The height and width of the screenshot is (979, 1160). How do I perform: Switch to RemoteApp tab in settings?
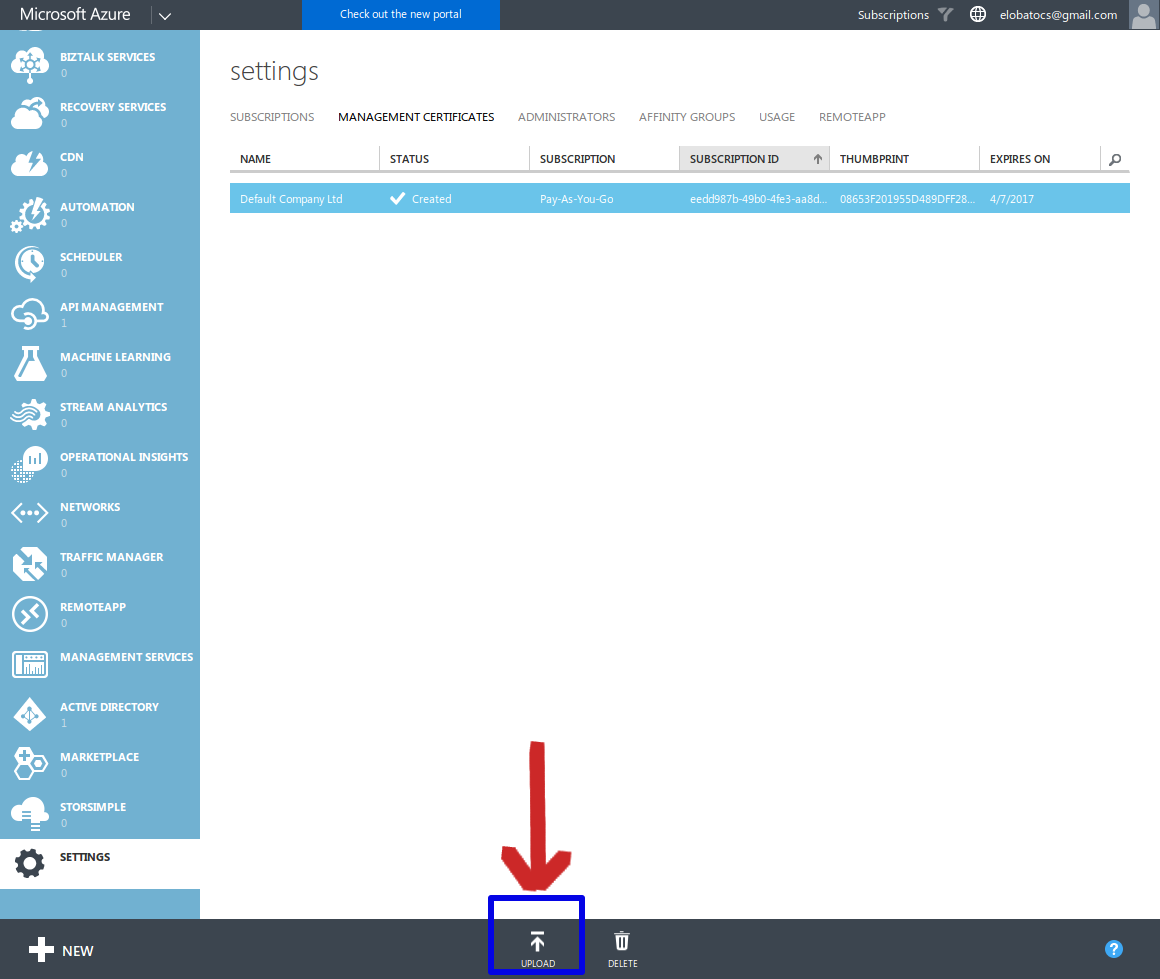point(852,117)
